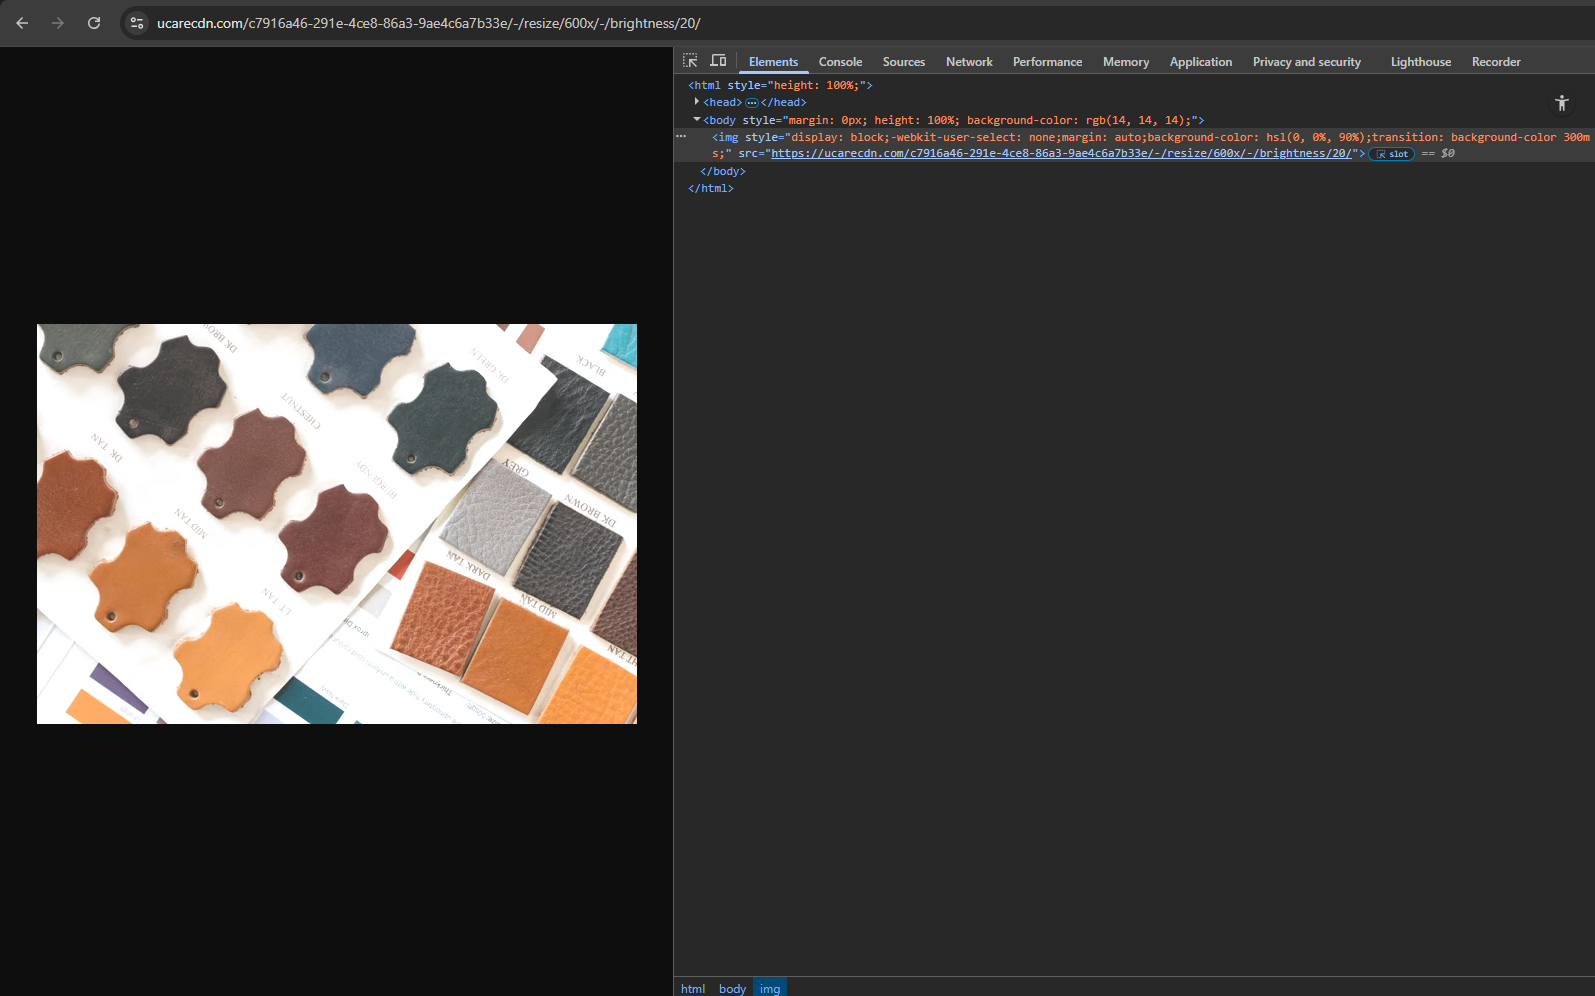
Task: Switch to the Console tab
Action: [x=840, y=62]
